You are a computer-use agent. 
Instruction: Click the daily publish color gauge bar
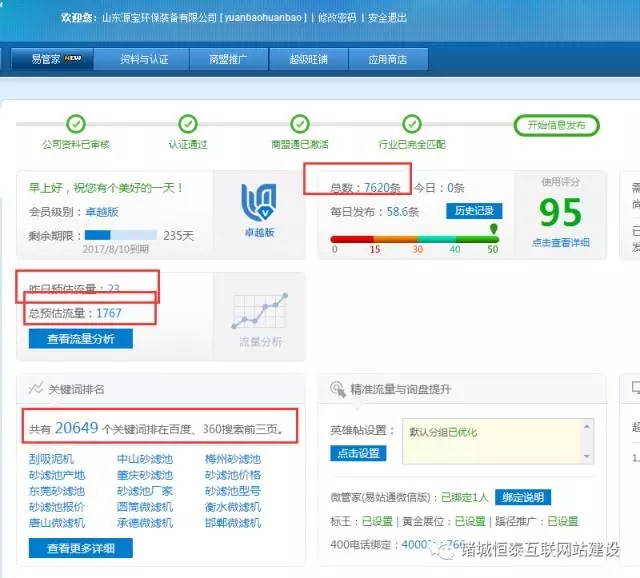point(414,238)
